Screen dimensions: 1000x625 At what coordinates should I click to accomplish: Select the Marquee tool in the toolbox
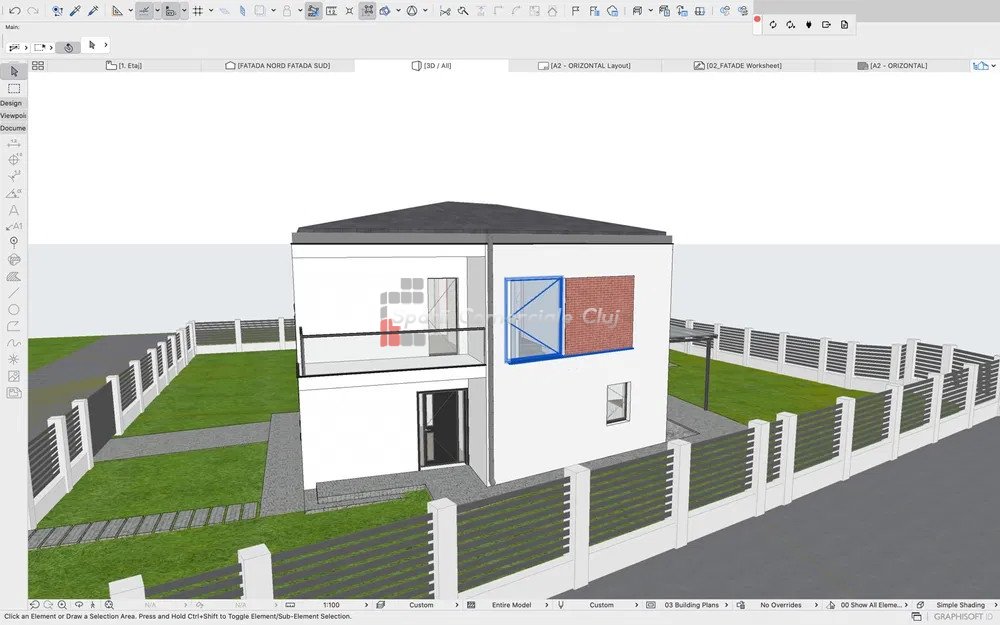(14, 89)
